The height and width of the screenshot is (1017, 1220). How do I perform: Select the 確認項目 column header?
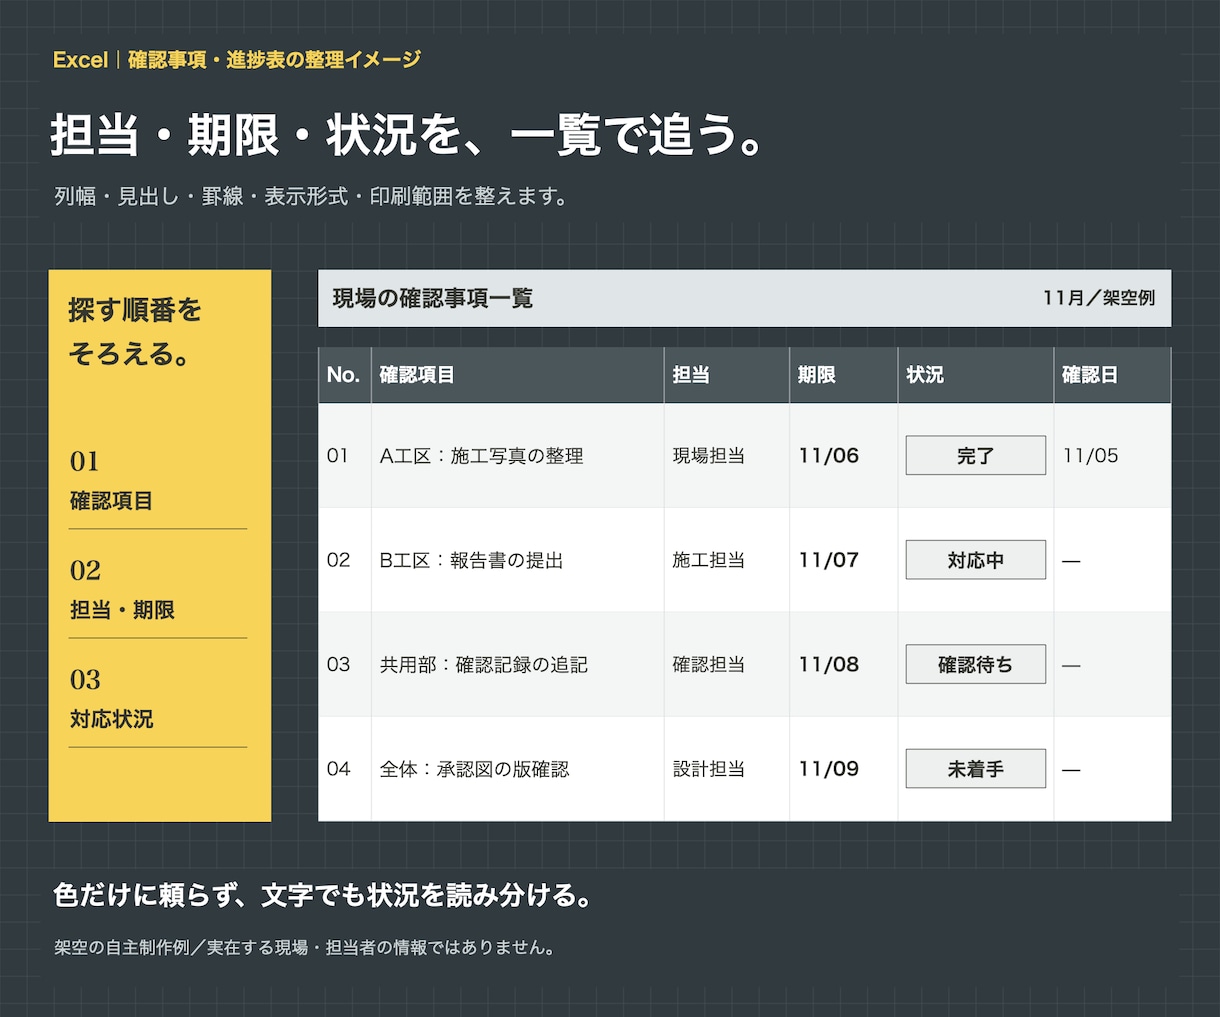click(x=517, y=375)
